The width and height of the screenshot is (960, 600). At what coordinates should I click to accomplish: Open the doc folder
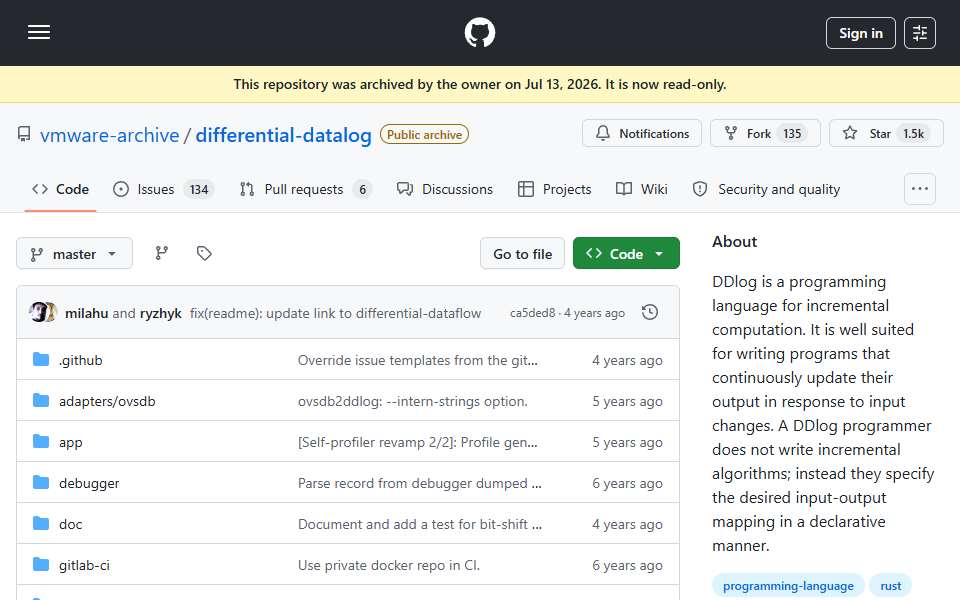70,525
